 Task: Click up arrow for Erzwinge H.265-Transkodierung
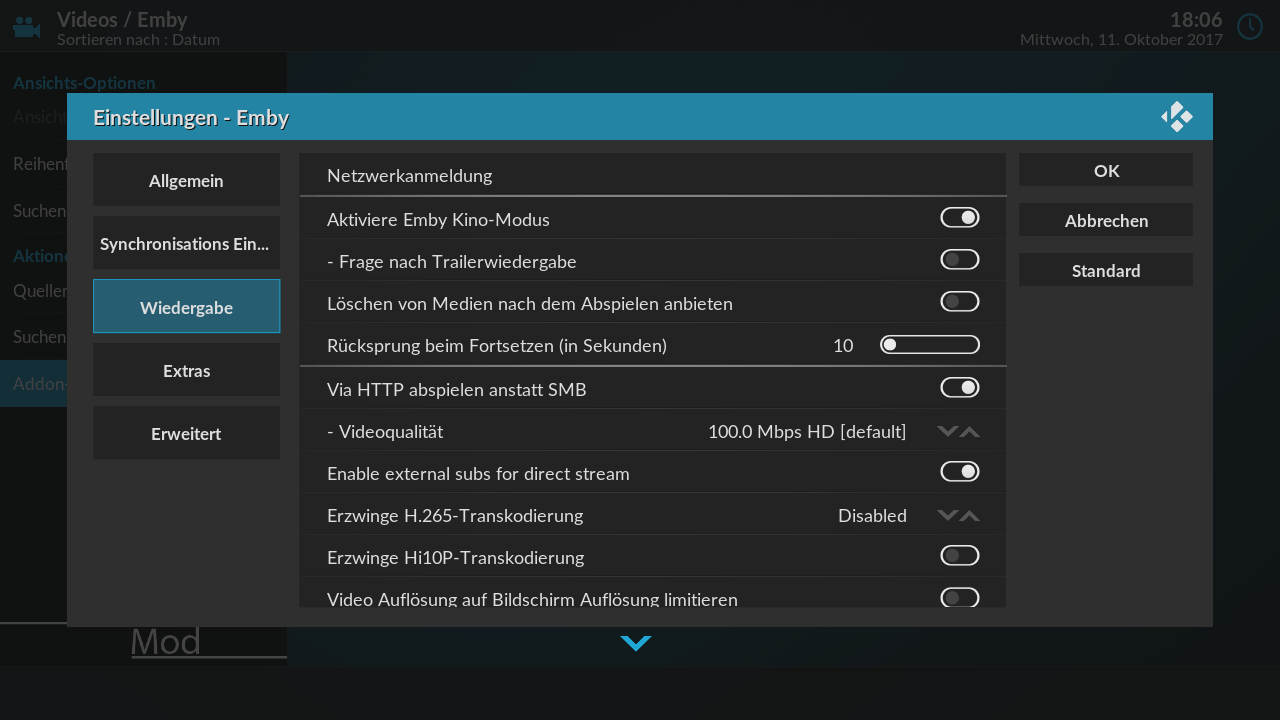click(x=969, y=516)
